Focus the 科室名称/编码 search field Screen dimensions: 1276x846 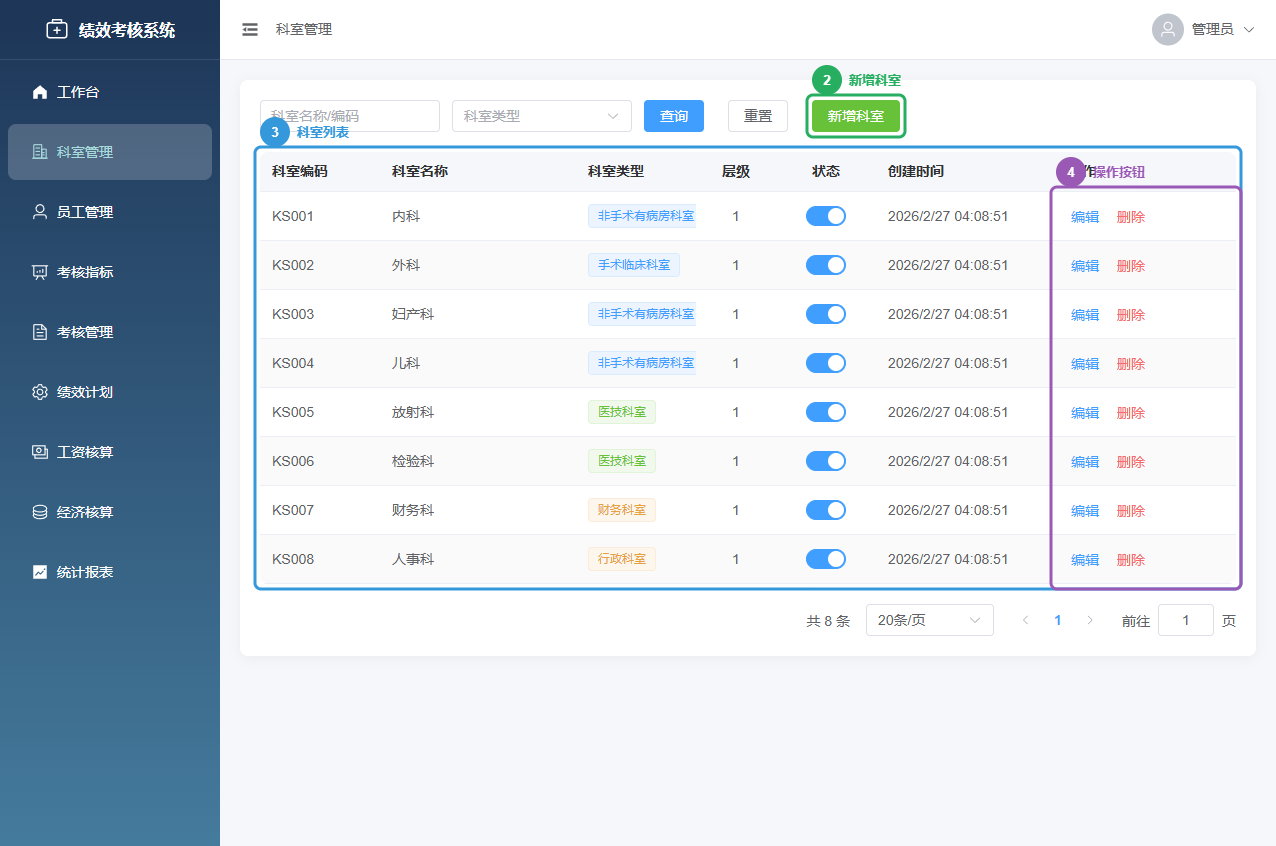pos(349,116)
